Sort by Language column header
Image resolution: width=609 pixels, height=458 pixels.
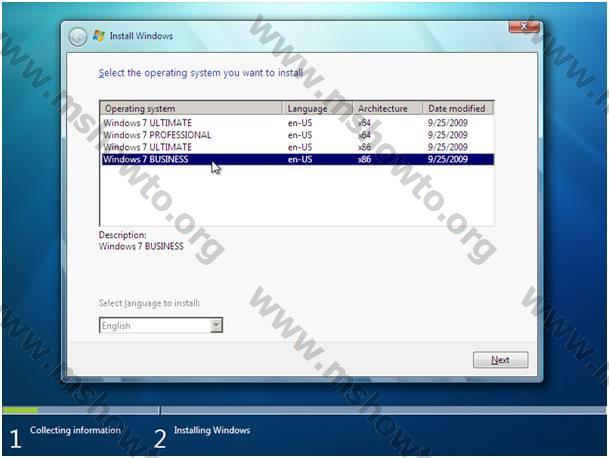[317, 108]
